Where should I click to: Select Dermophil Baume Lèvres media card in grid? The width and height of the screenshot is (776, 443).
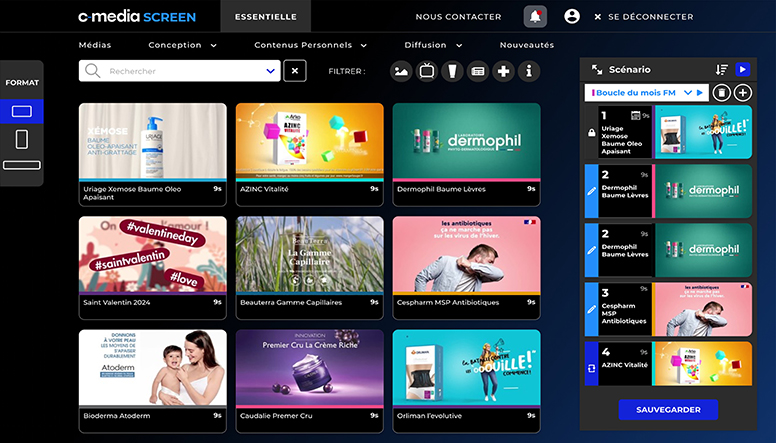click(x=466, y=154)
